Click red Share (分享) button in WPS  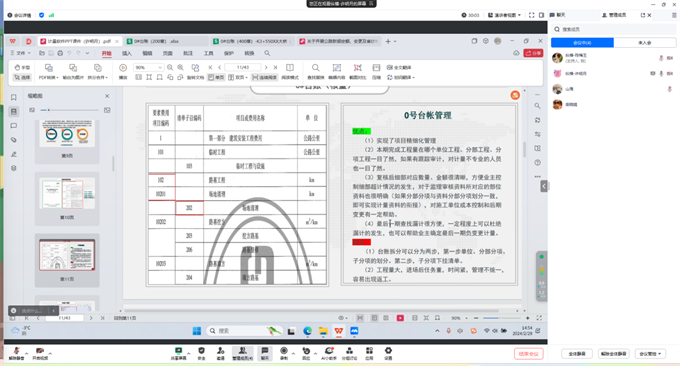coord(533,53)
